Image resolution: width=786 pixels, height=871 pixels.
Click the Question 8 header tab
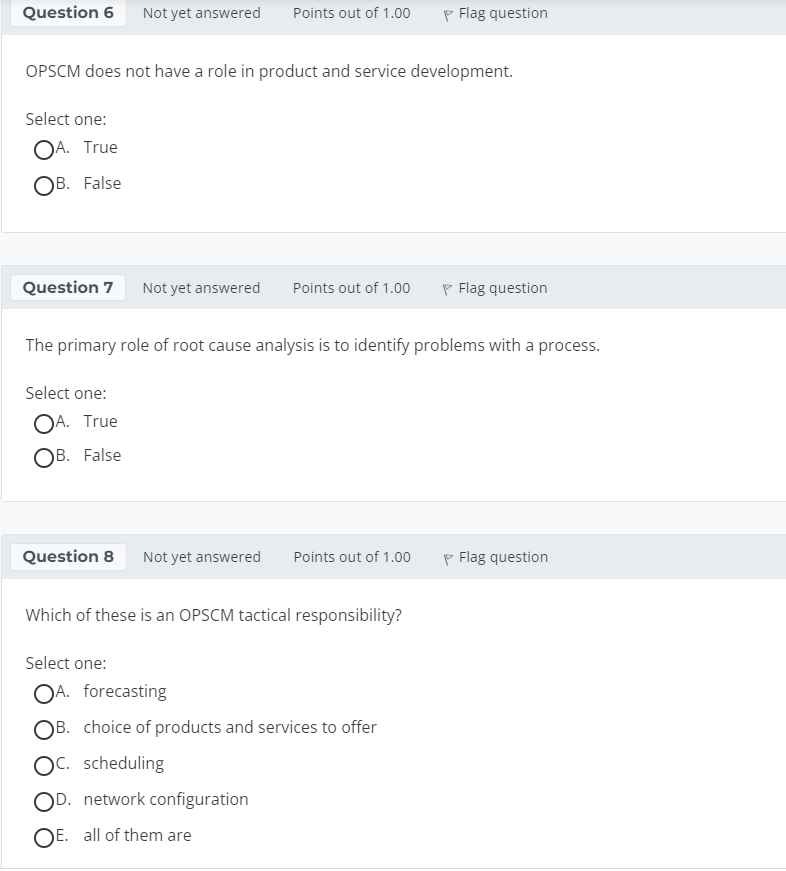pos(67,557)
